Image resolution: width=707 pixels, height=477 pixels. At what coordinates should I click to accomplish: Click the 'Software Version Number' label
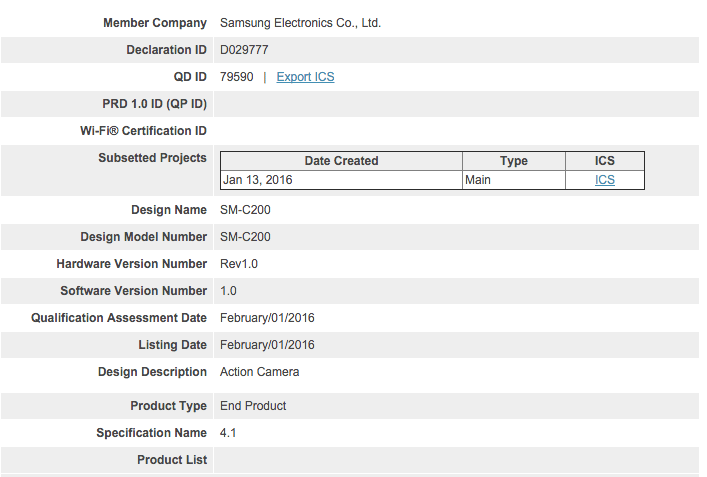tap(133, 291)
